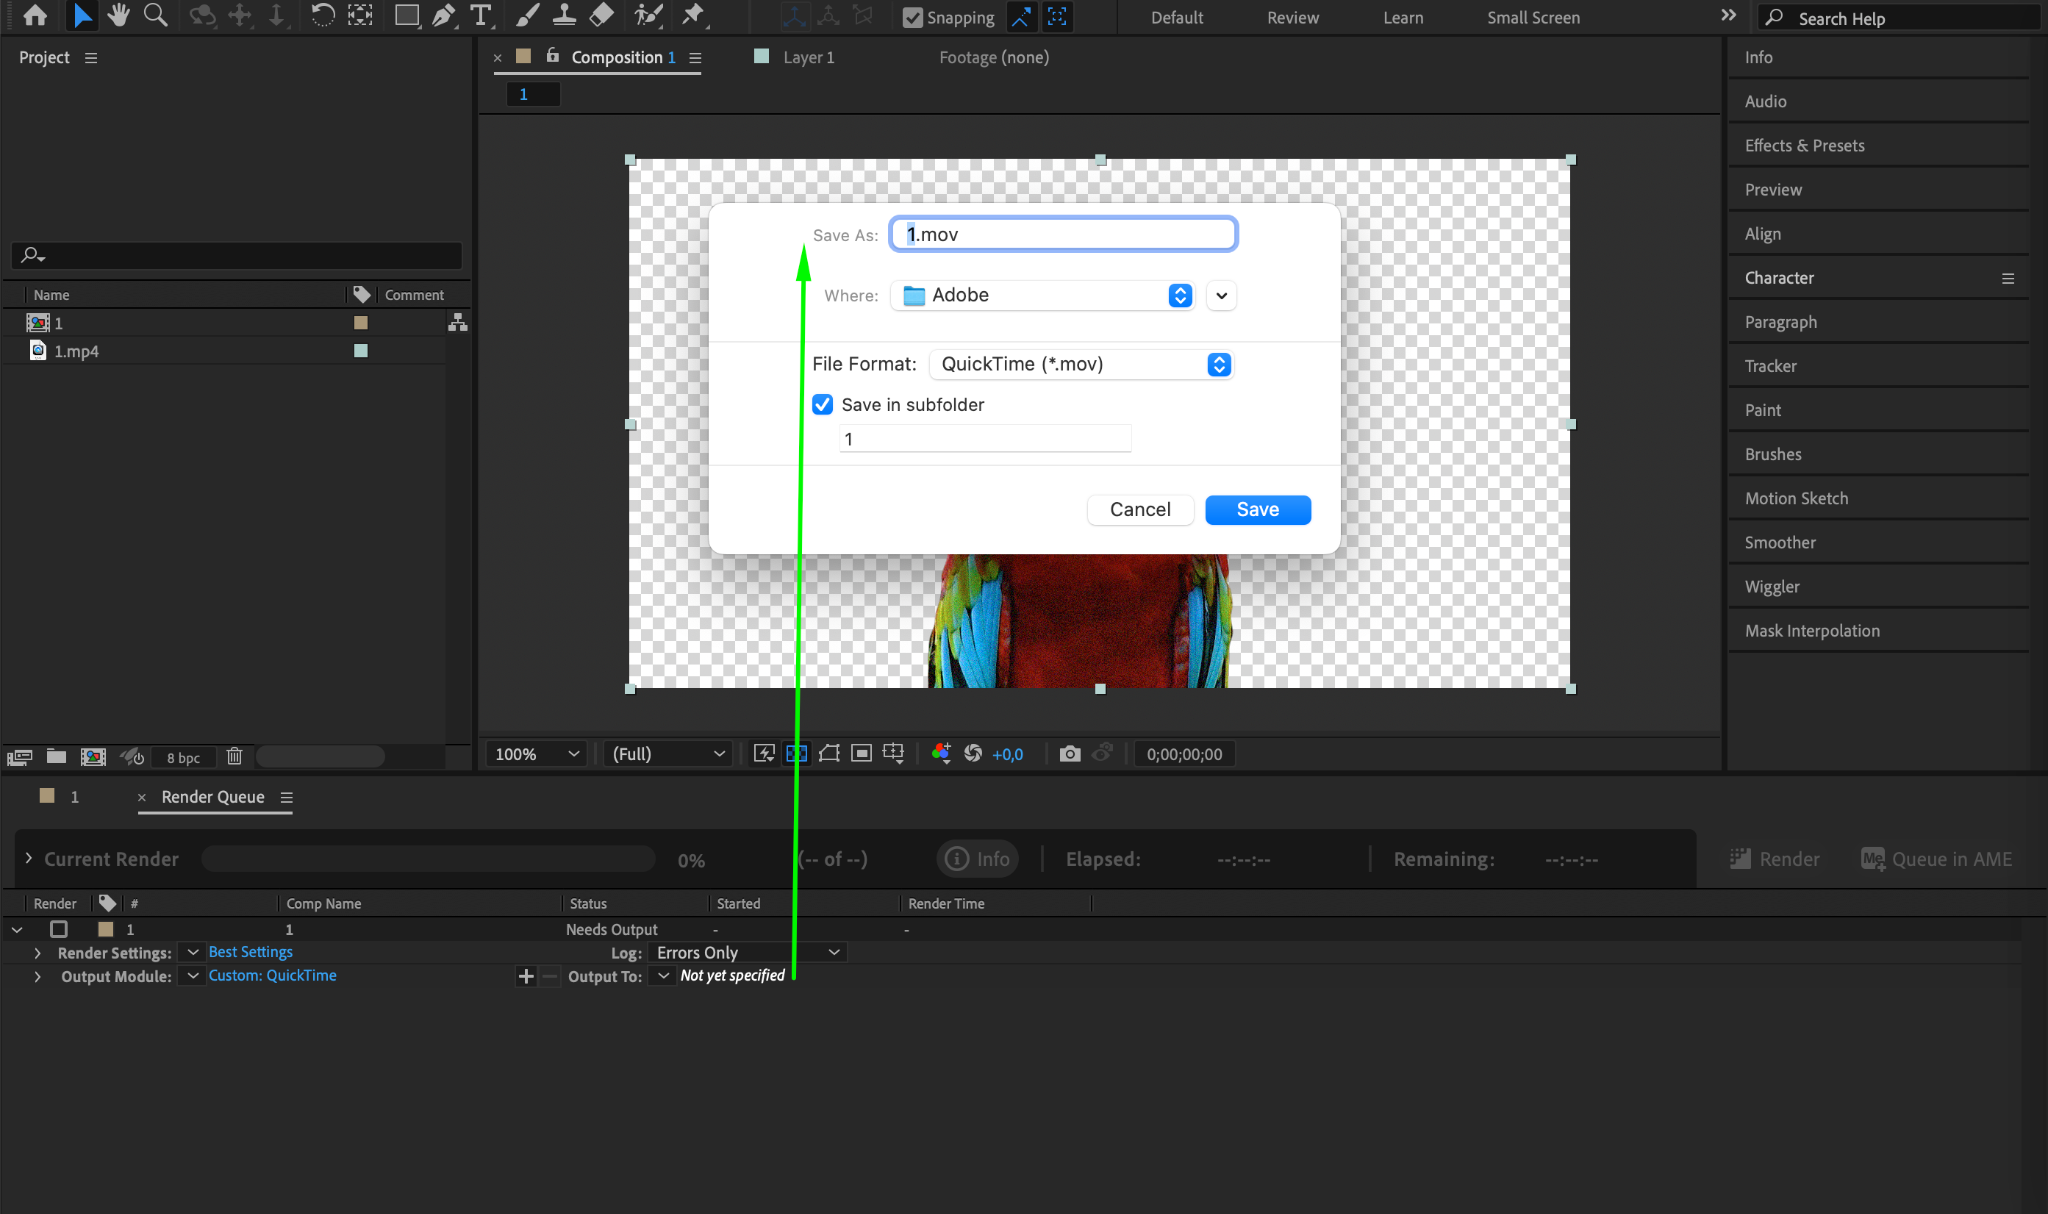The height and width of the screenshot is (1214, 2048).
Task: Take snapshot with camera icon
Action: 1069,754
